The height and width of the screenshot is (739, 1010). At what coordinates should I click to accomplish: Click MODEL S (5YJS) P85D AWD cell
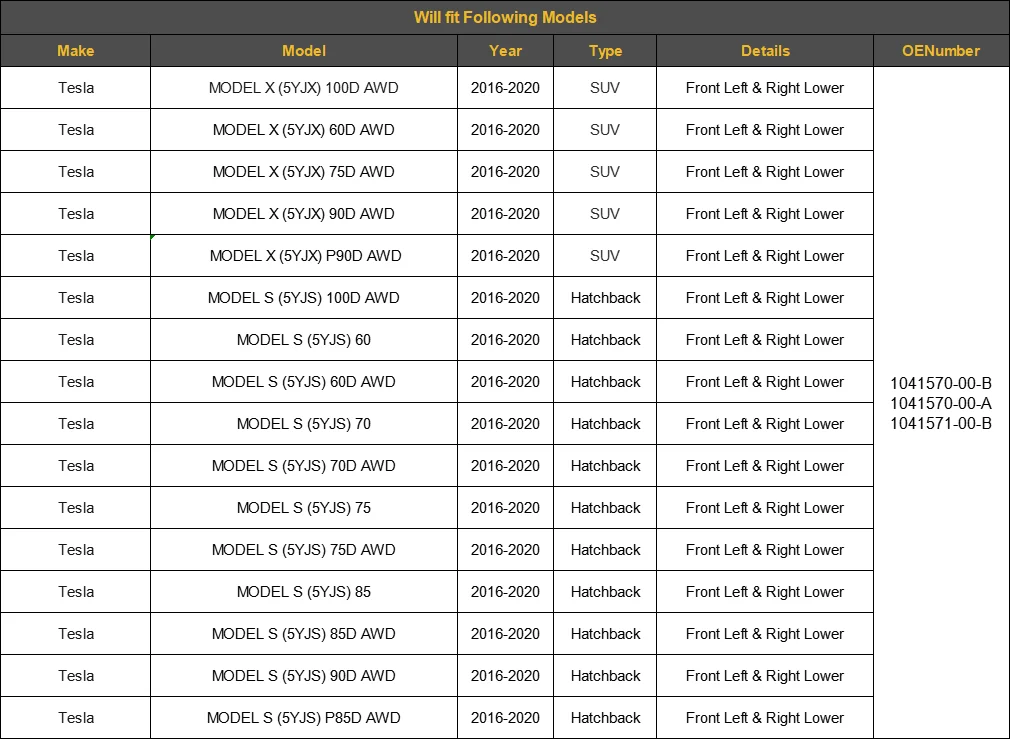(304, 718)
